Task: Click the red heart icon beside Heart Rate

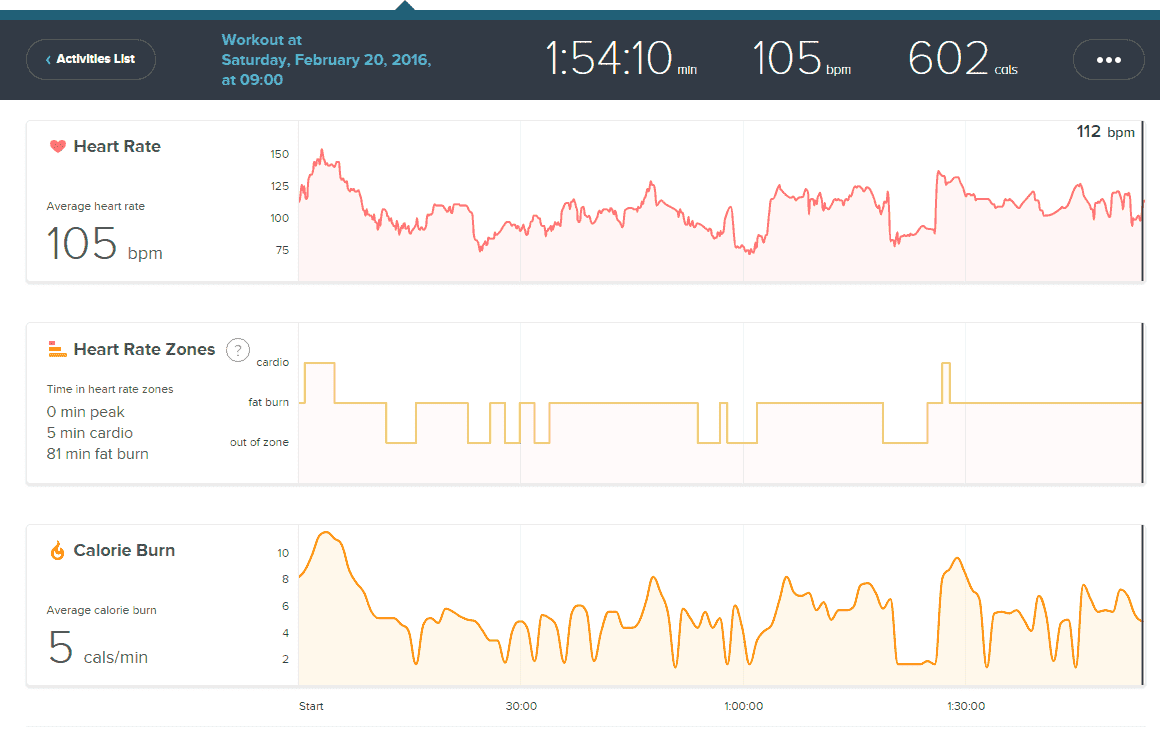Action: coord(57,146)
